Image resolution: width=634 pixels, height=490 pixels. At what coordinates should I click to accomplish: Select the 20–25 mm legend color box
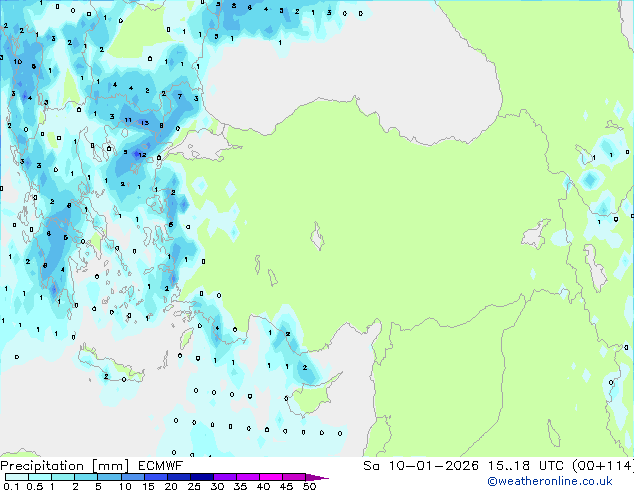(x=178, y=477)
